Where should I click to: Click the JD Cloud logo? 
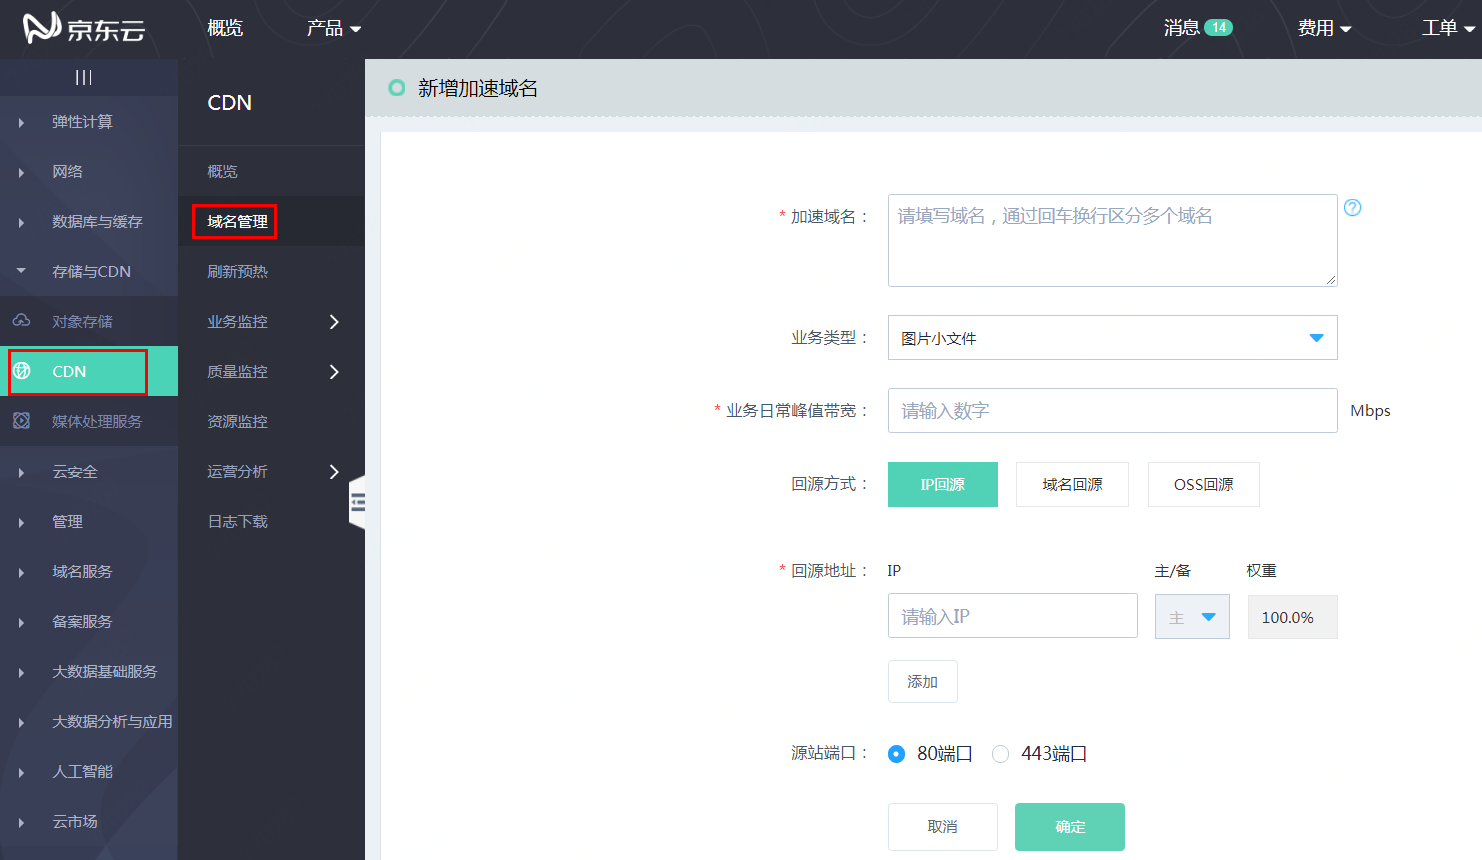[84, 28]
